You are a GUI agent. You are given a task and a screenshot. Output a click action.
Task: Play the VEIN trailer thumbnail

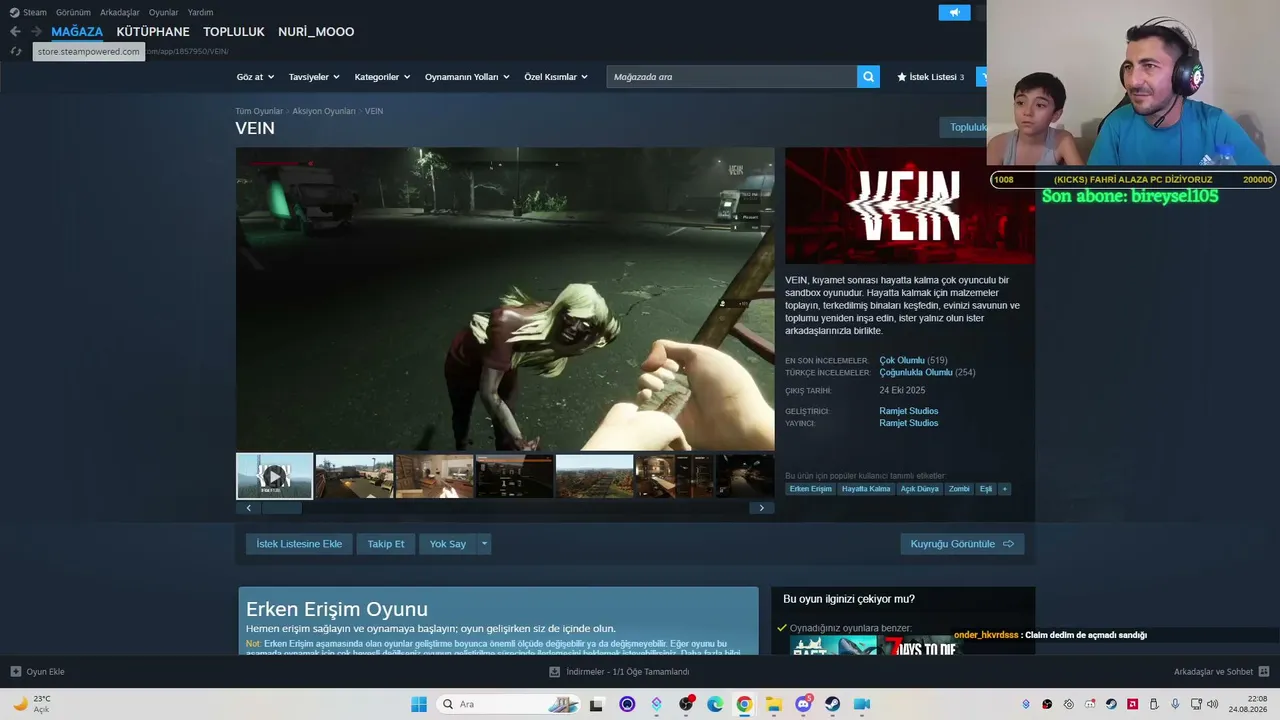coord(274,476)
